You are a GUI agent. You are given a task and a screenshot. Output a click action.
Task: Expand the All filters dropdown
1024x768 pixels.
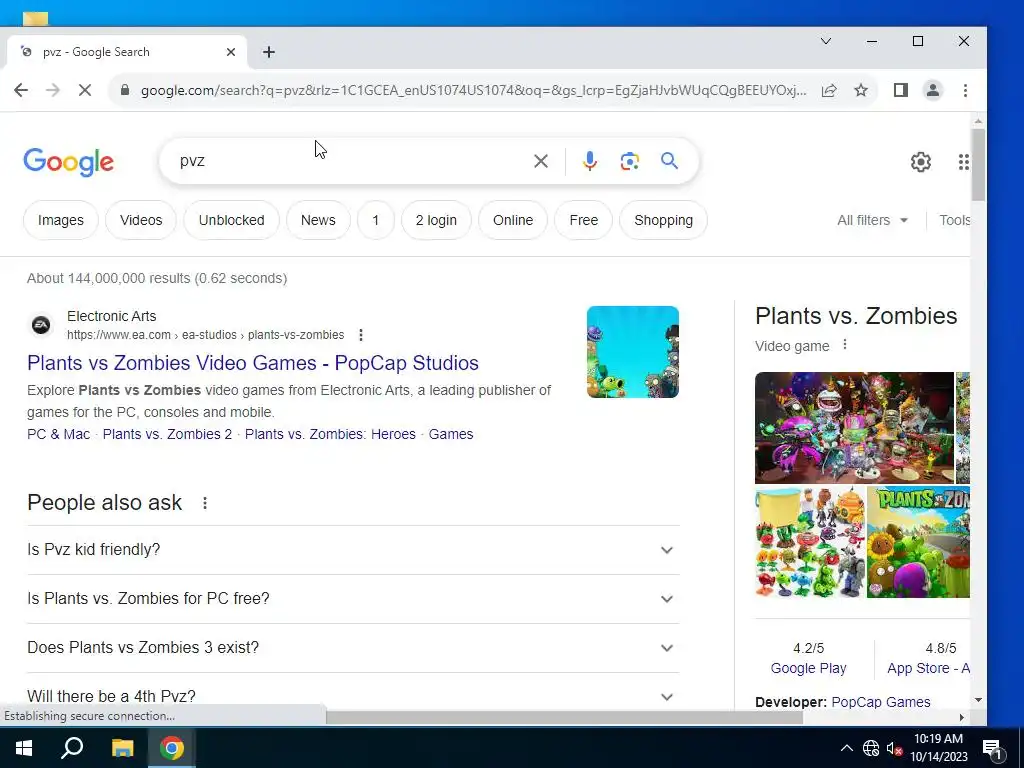872,220
